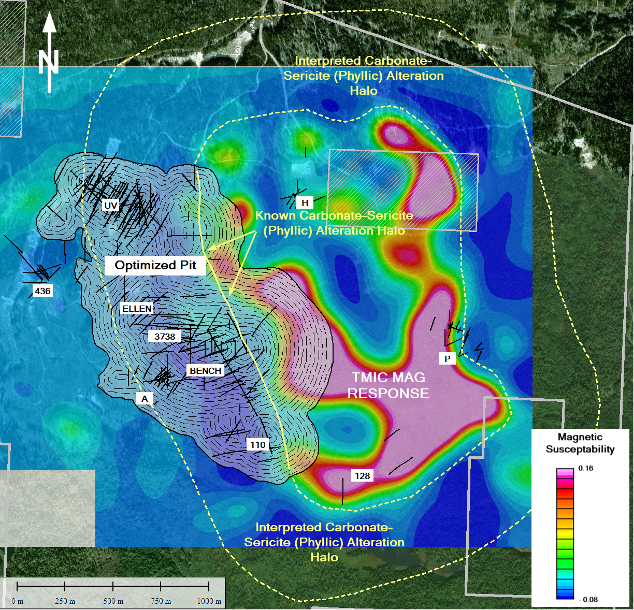The height and width of the screenshot is (610, 634).
Task: Select the 128 label box
Action: pos(362,476)
